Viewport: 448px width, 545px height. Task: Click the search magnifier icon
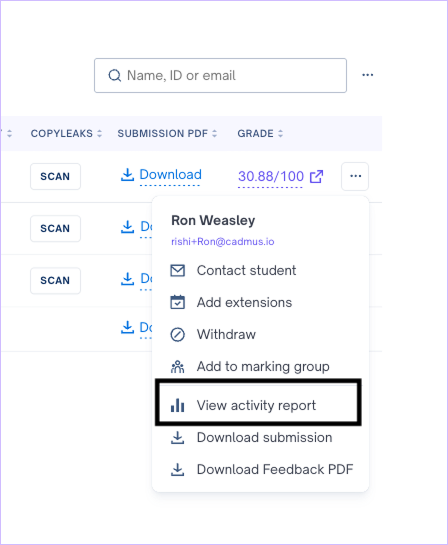pyautogui.click(x=114, y=75)
